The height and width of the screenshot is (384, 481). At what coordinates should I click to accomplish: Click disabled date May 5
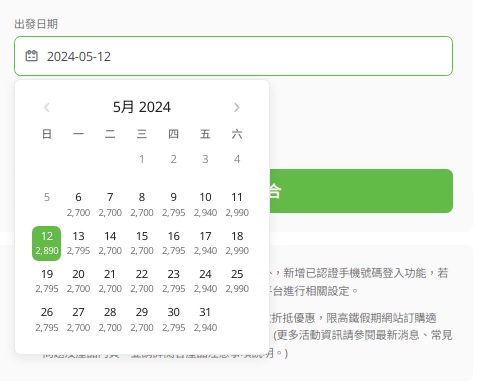point(47,197)
